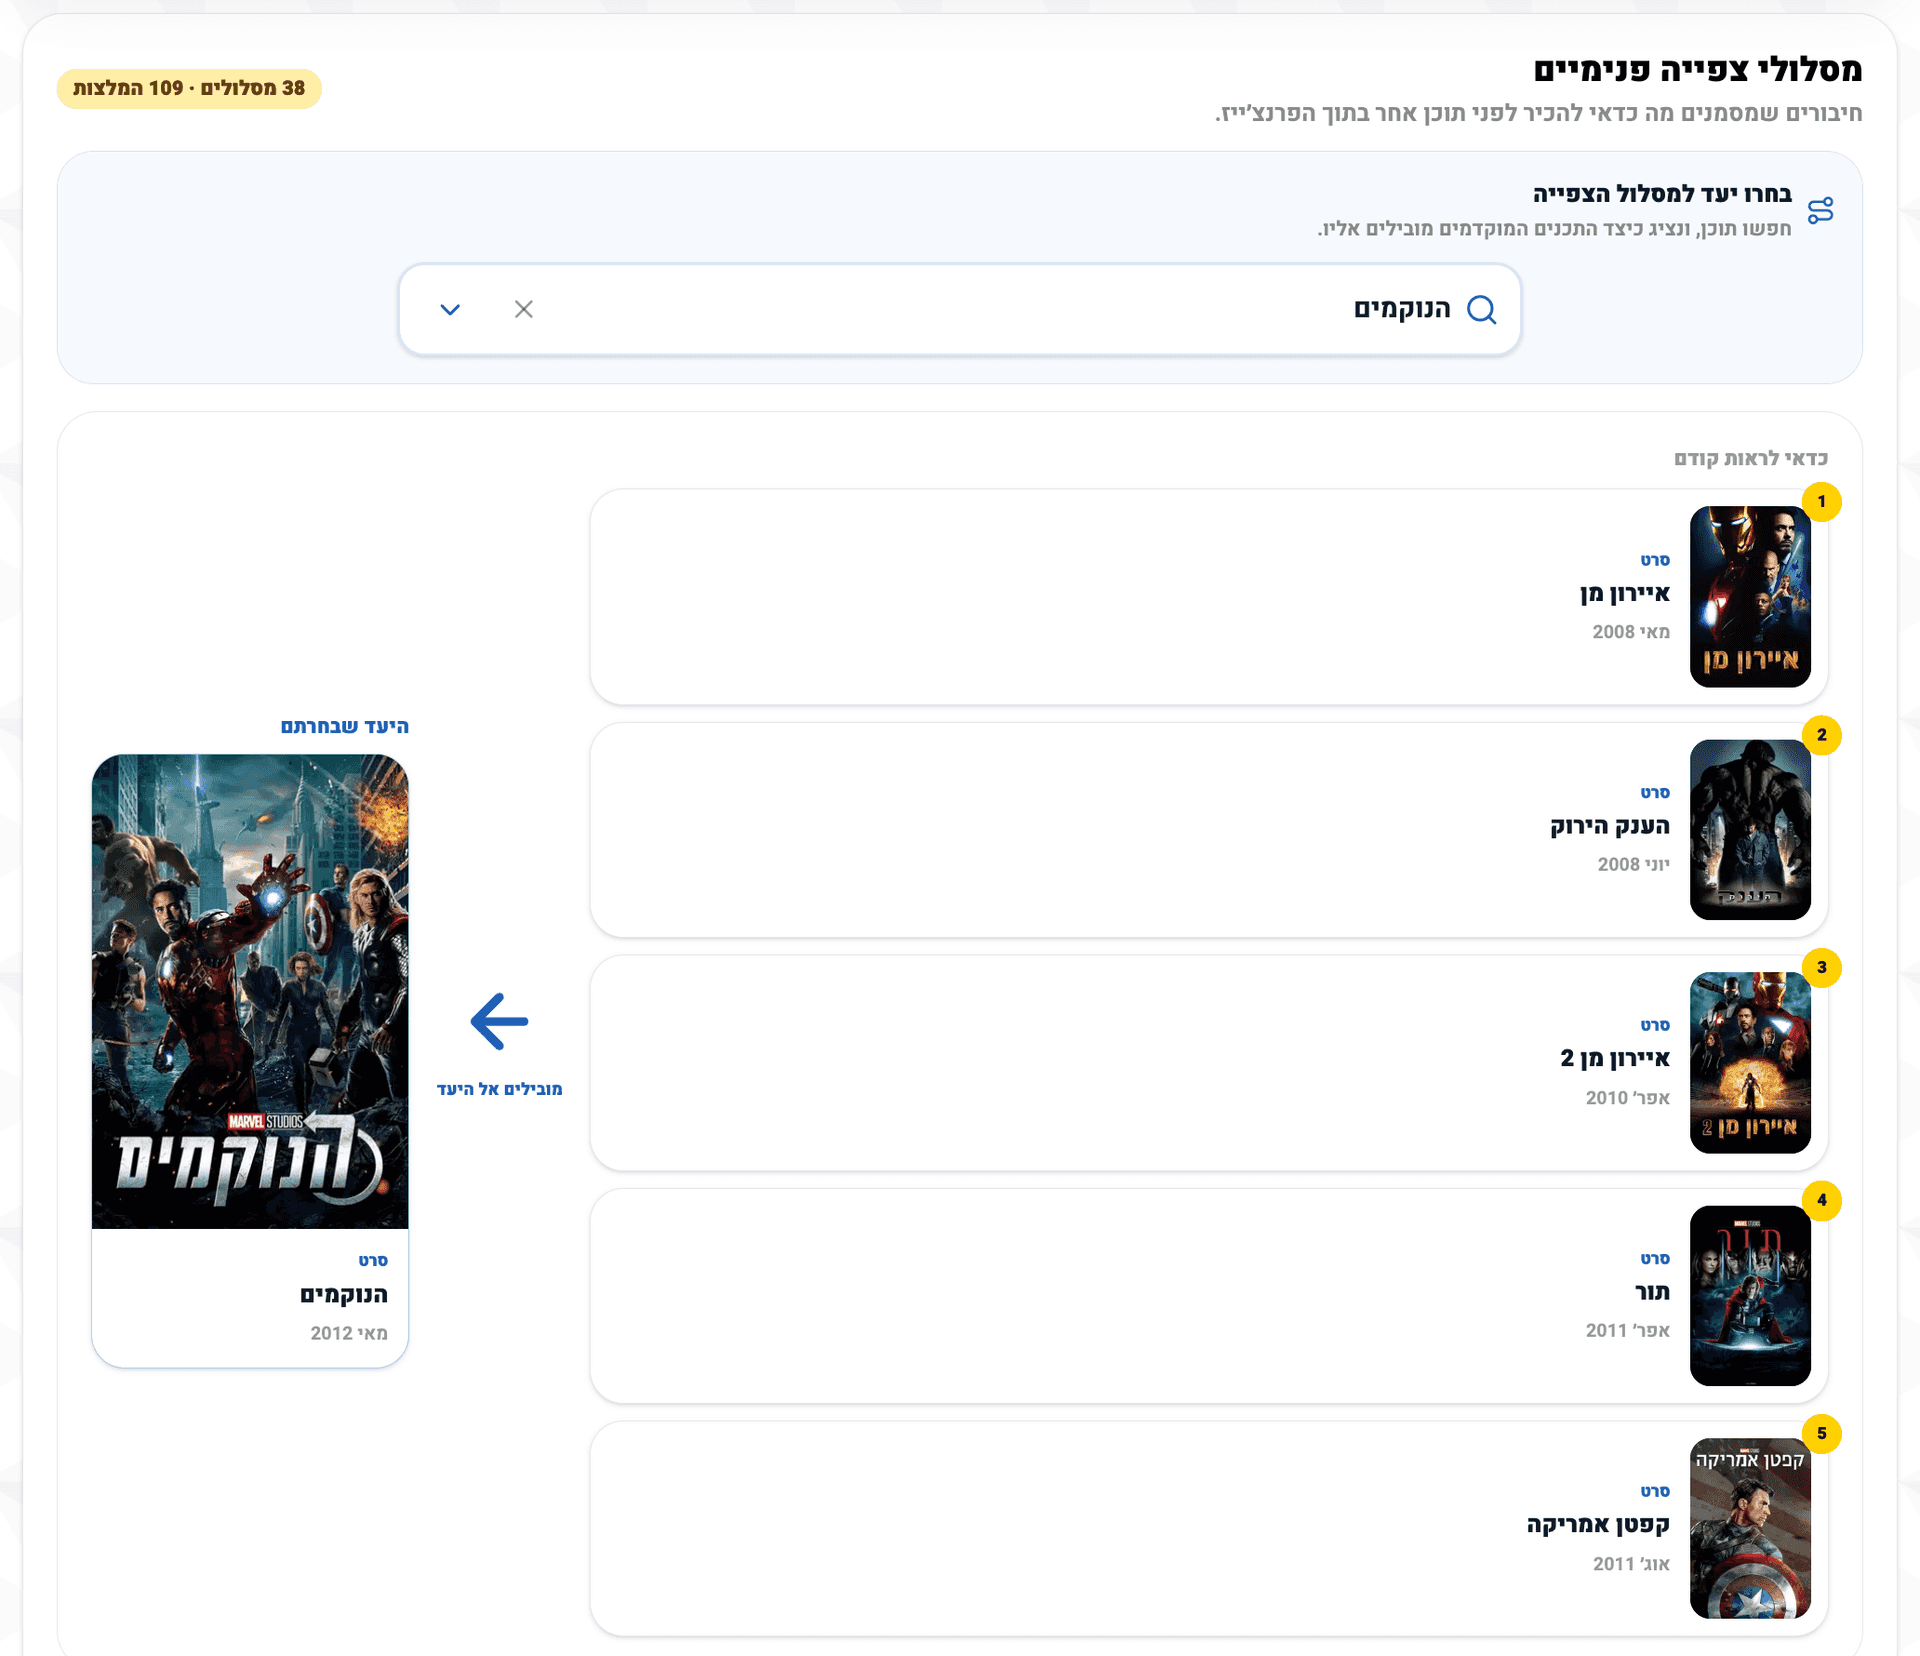Click step badge number 2

pyautogui.click(x=1821, y=735)
